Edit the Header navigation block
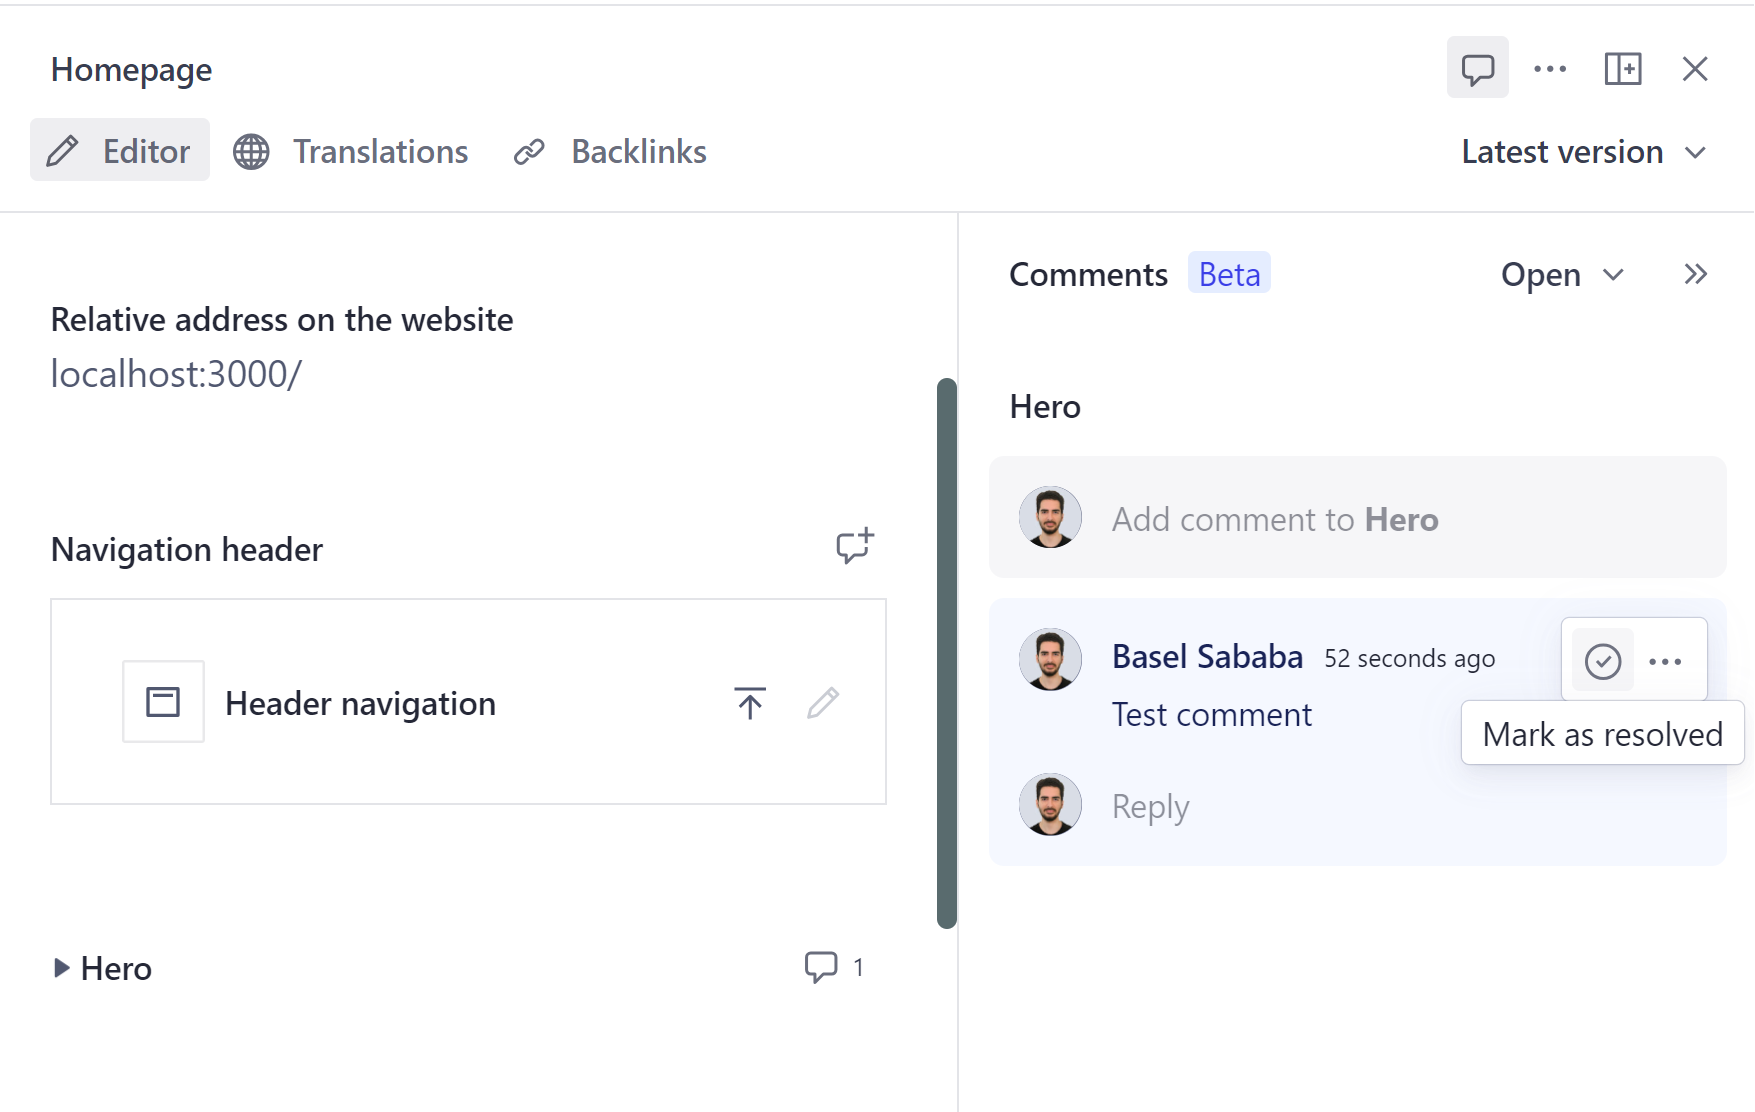 coord(823,703)
